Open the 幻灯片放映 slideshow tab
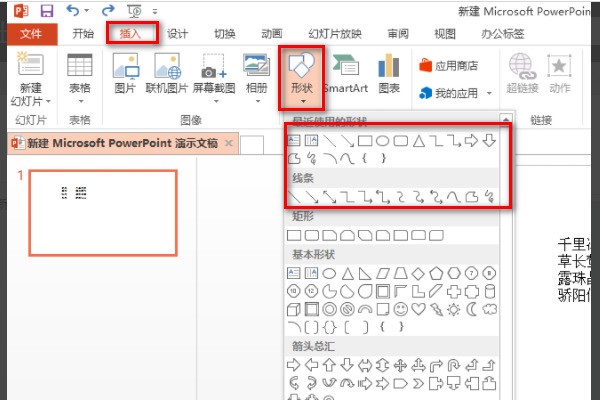Image resolution: width=600 pixels, height=400 pixels. 335,34
